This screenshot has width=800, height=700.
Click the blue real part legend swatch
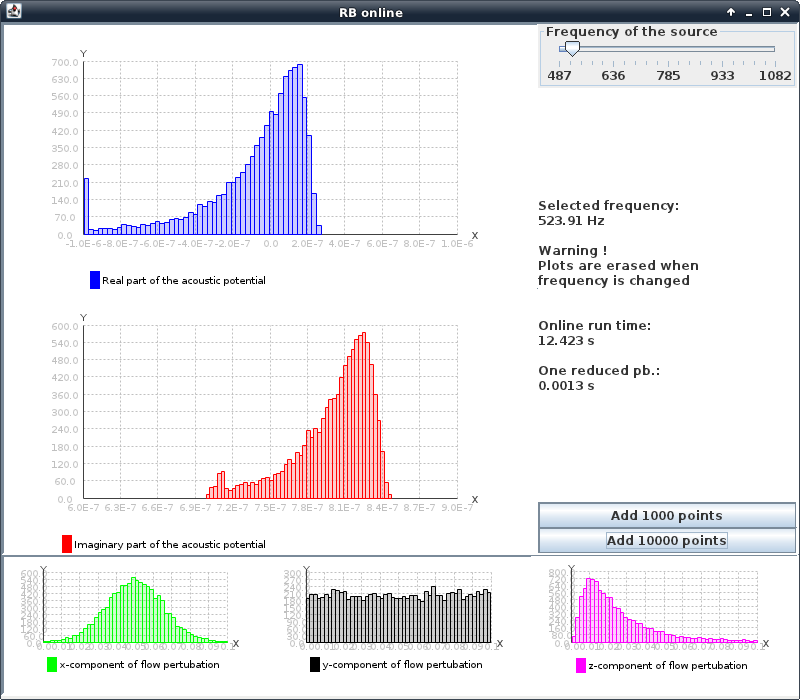[95, 280]
